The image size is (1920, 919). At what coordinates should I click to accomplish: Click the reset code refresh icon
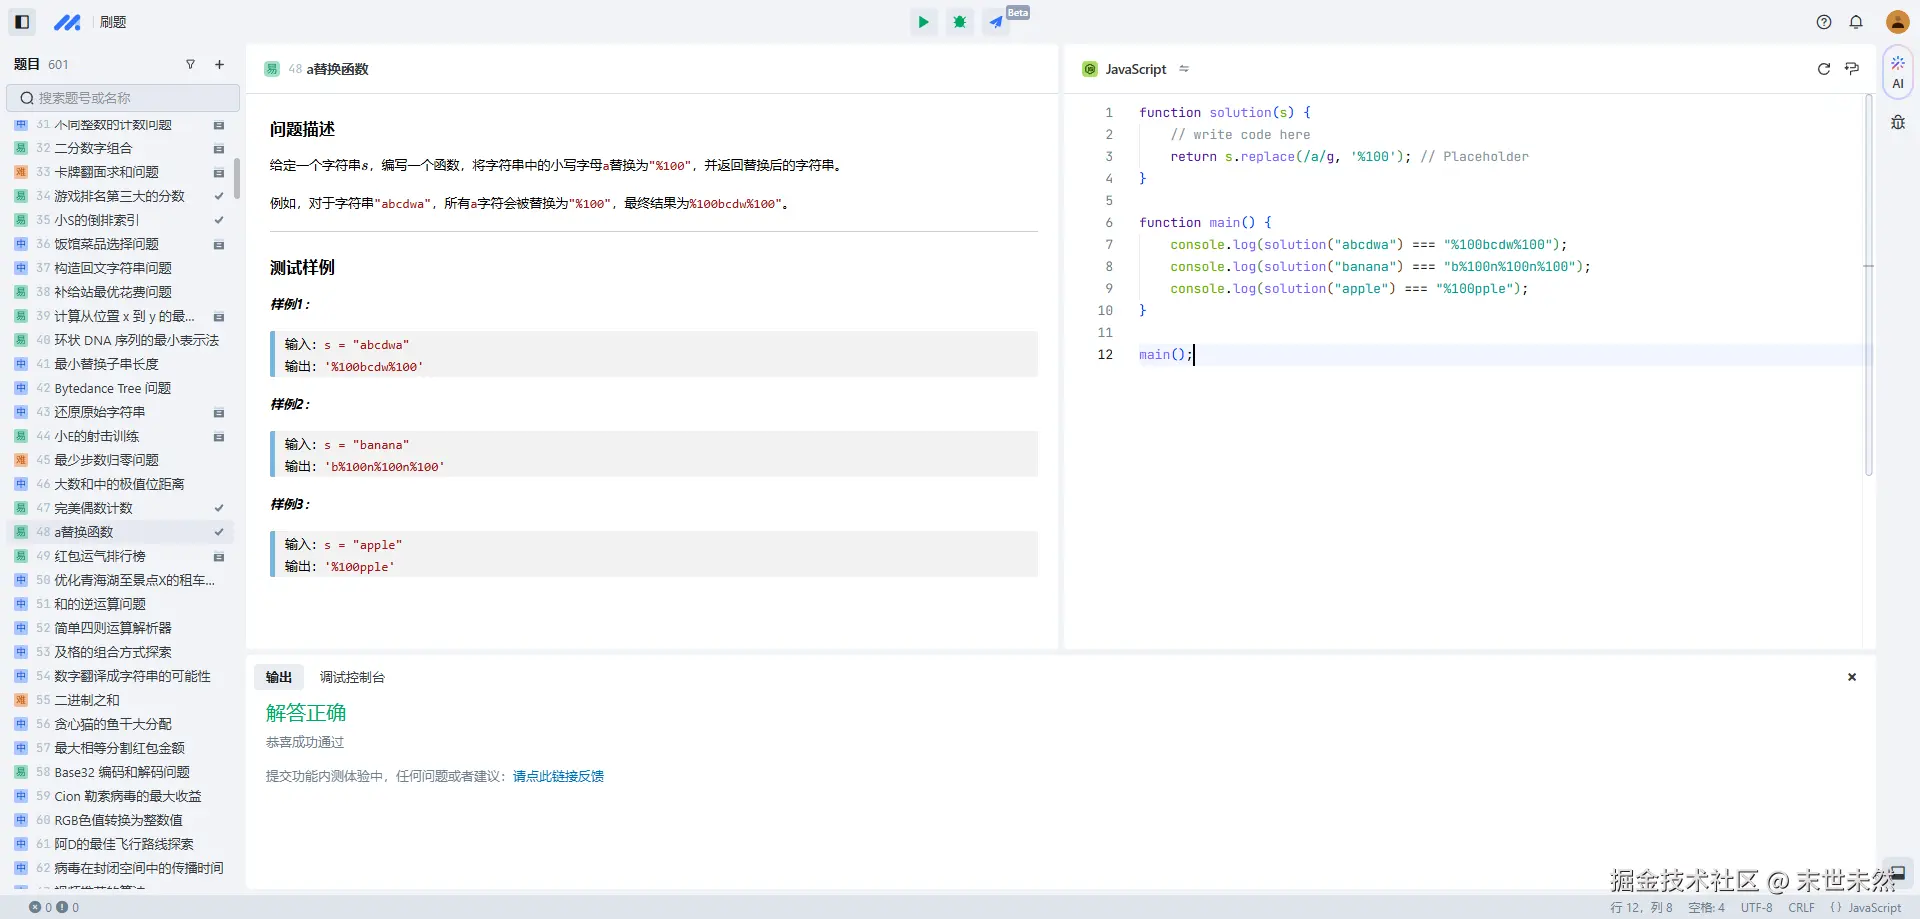coord(1823,69)
